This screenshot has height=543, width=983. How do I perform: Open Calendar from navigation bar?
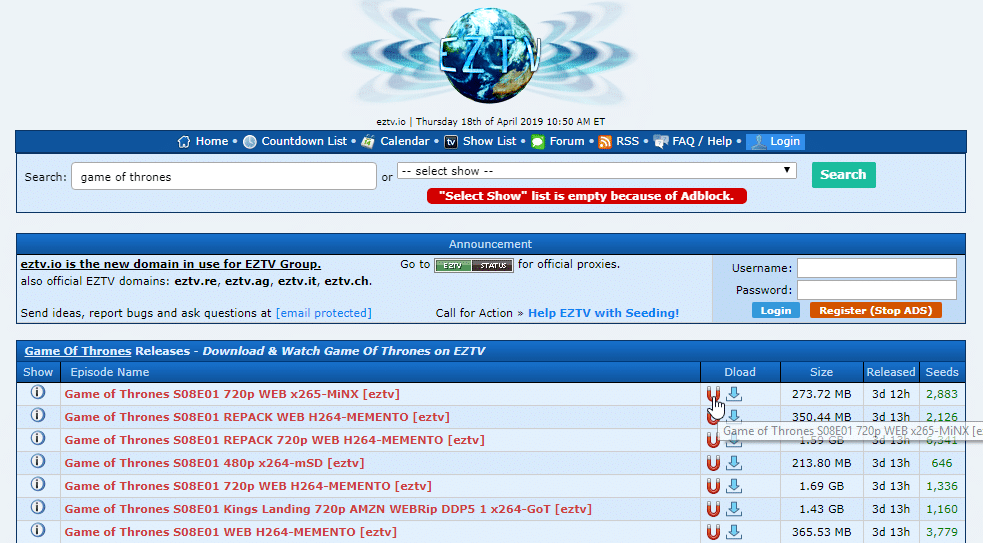(405, 141)
